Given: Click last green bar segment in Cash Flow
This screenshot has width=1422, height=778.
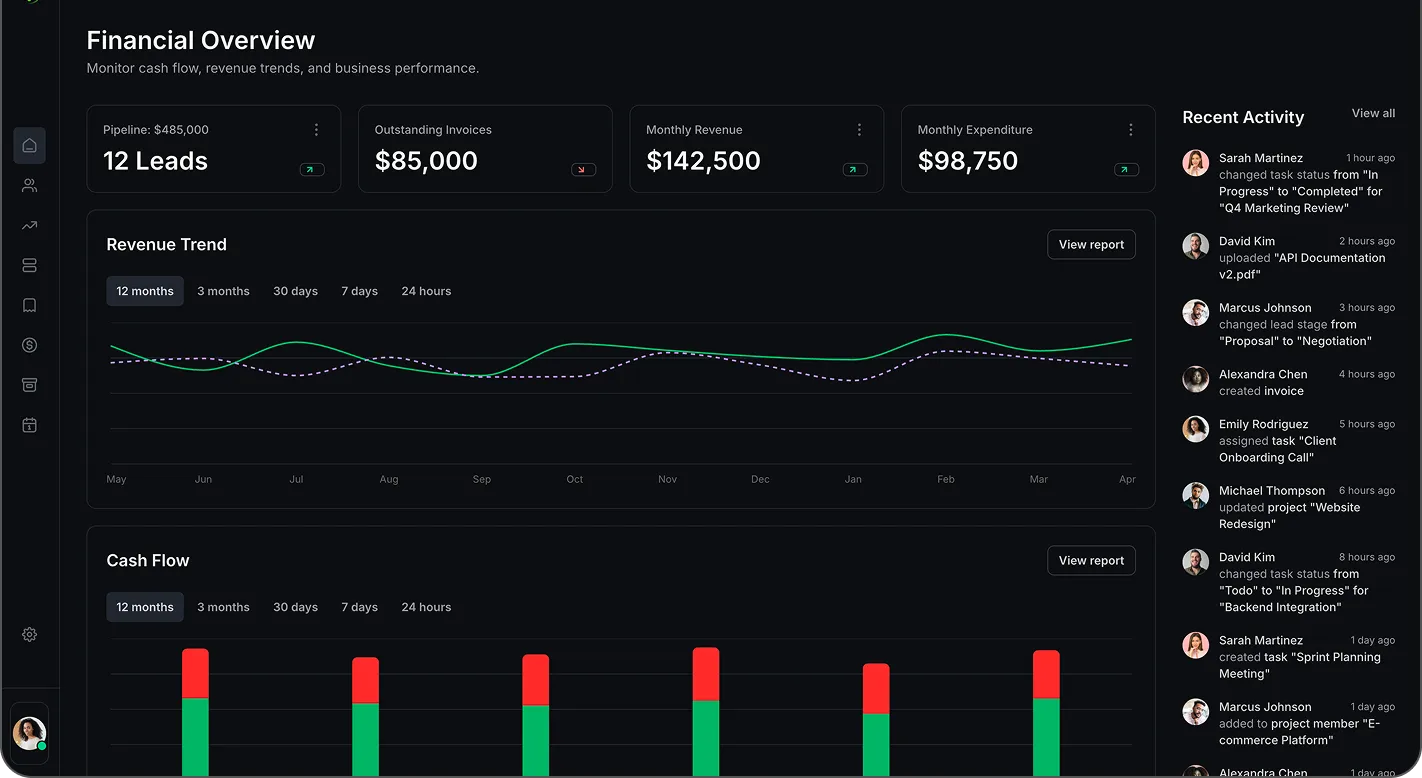Looking at the screenshot, I should tap(1046, 737).
